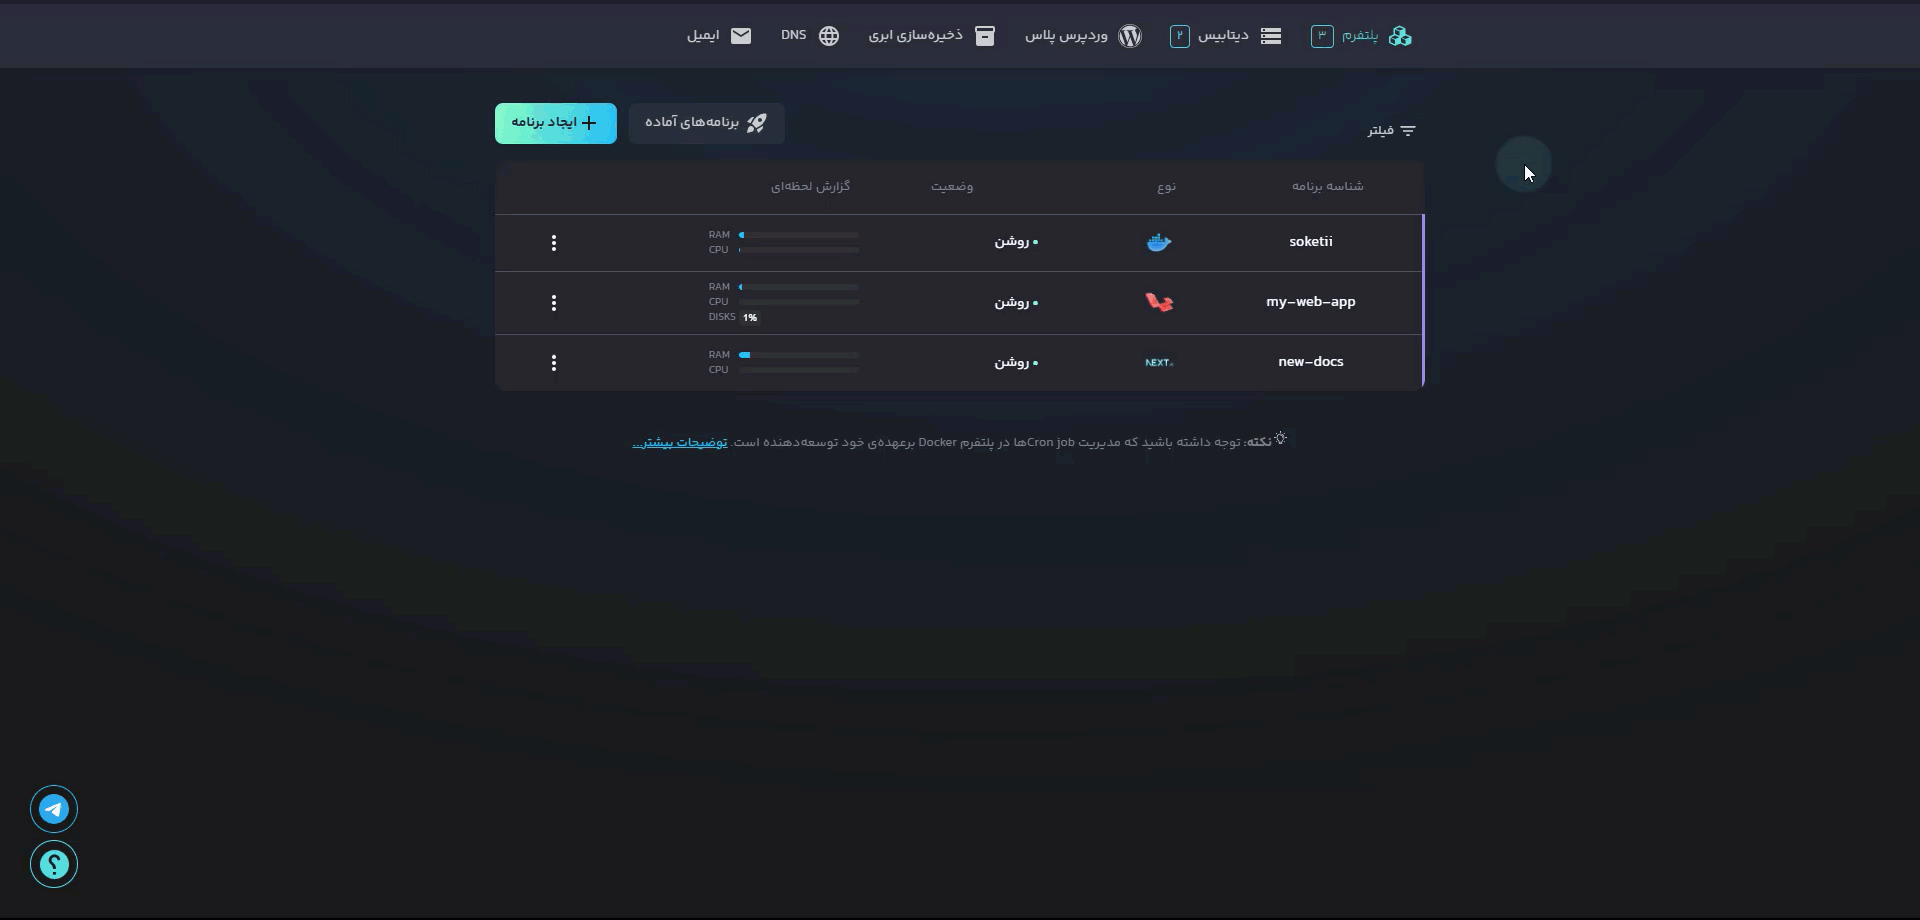
Task: Click the WordPress logo icon
Action: pyautogui.click(x=1130, y=36)
